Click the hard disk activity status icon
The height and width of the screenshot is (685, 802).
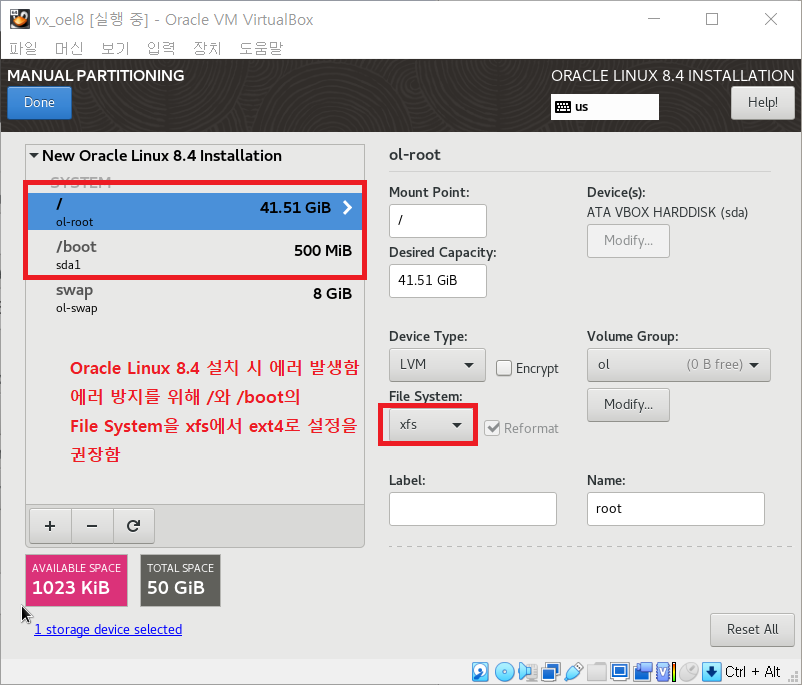480,671
